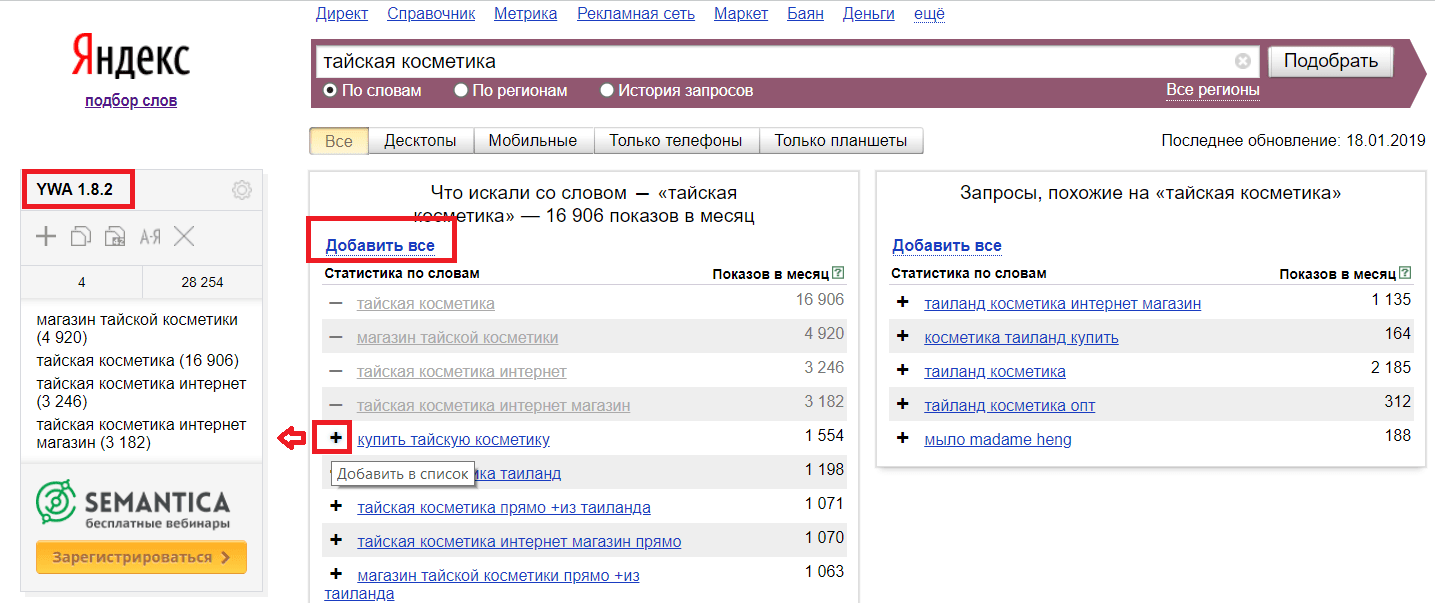1435x603 pixels.
Task: Switch to the 'Мобильные' tab
Action: tap(533, 141)
